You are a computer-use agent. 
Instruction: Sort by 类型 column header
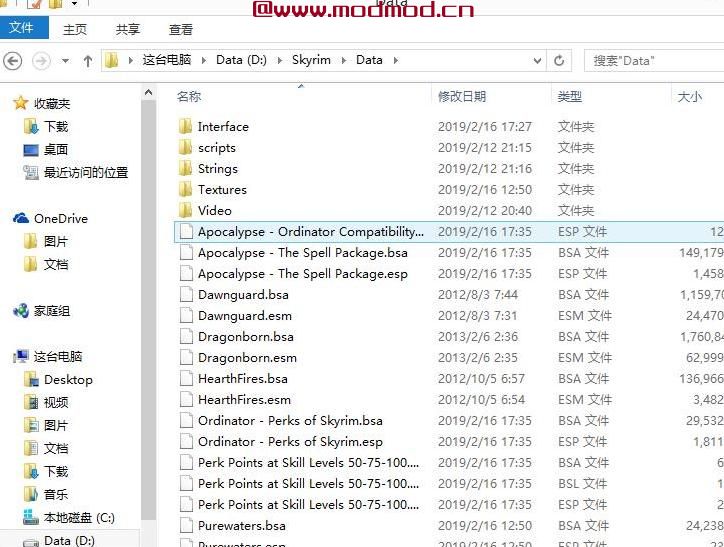569,96
